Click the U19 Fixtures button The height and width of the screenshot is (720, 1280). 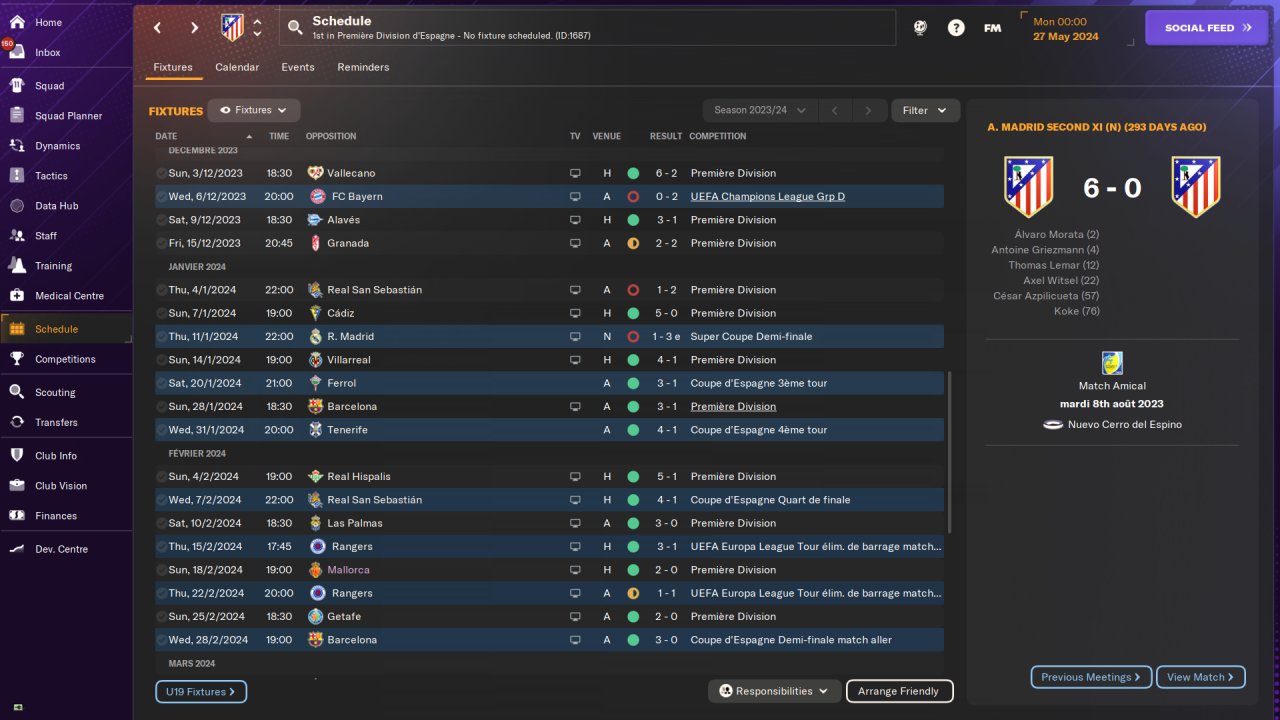click(201, 691)
